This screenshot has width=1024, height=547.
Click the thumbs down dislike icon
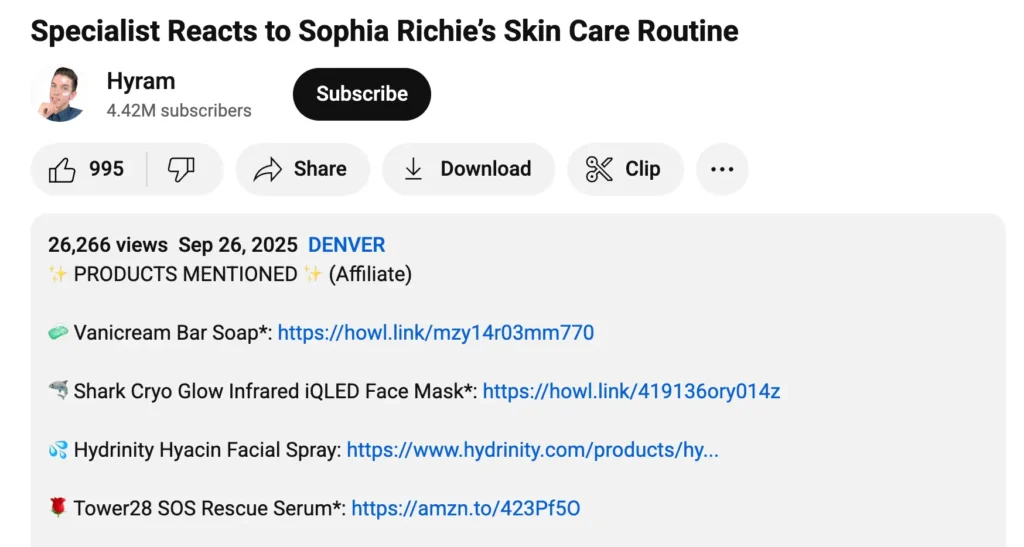(x=181, y=169)
